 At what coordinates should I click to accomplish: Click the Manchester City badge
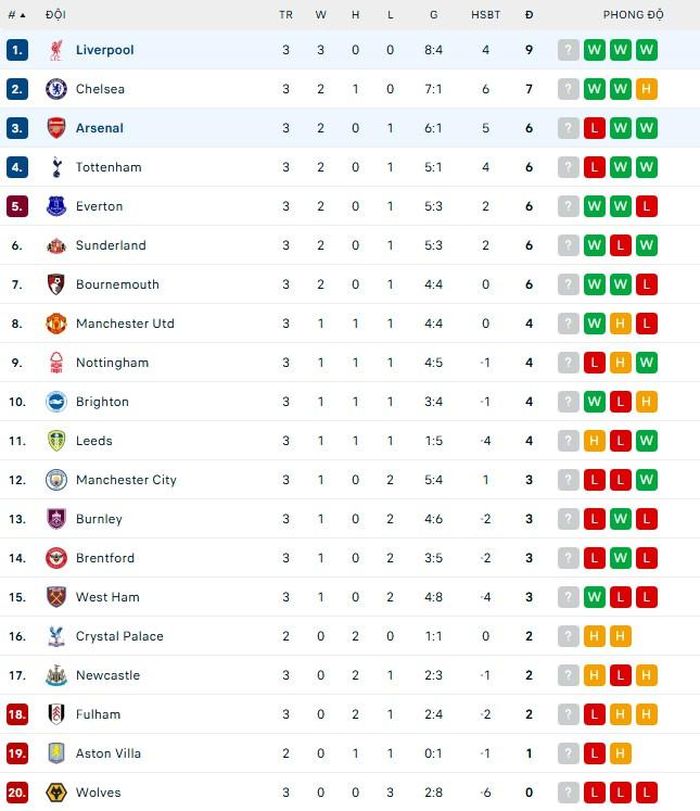coord(56,480)
